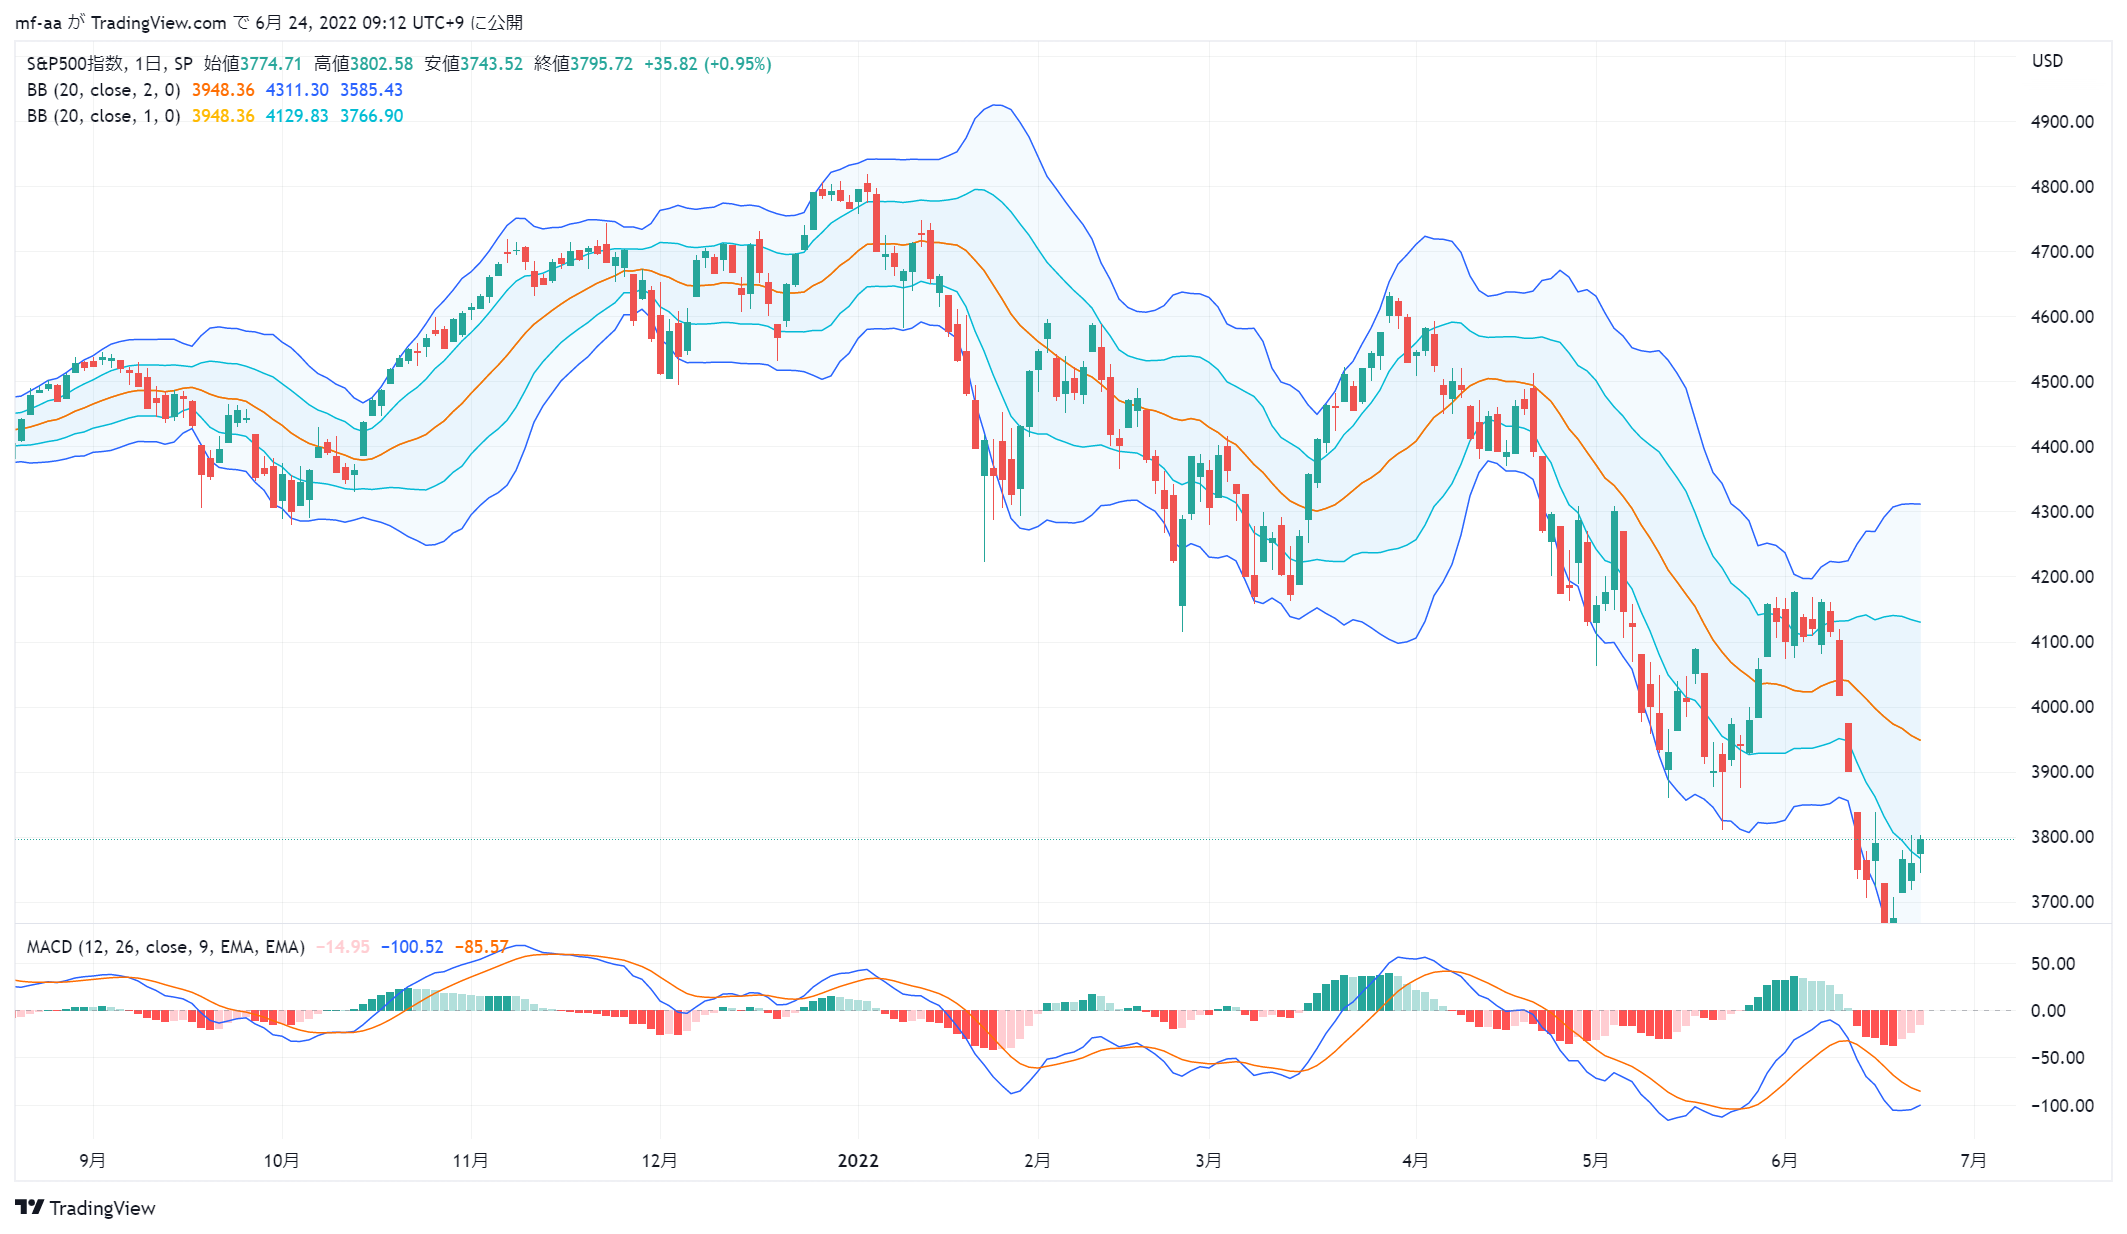2127x1234 pixels.
Task: Click the USD currency label
Action: [2047, 61]
